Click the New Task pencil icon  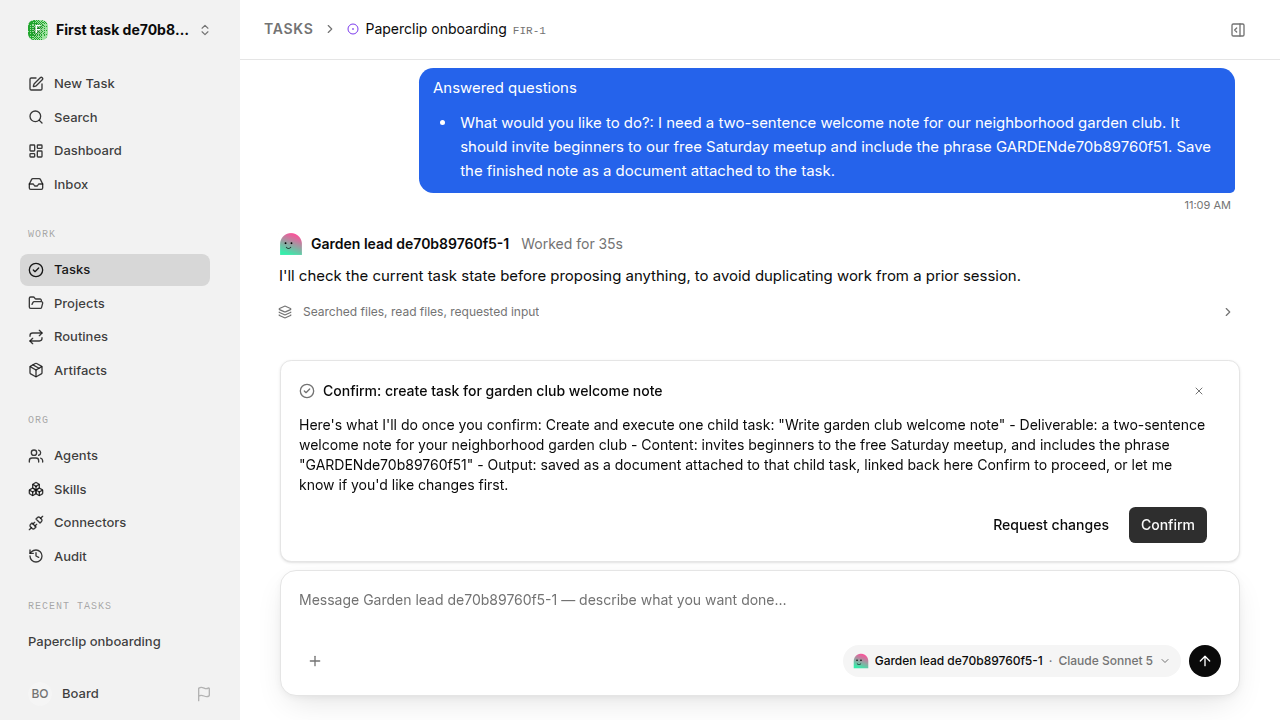click(36, 84)
